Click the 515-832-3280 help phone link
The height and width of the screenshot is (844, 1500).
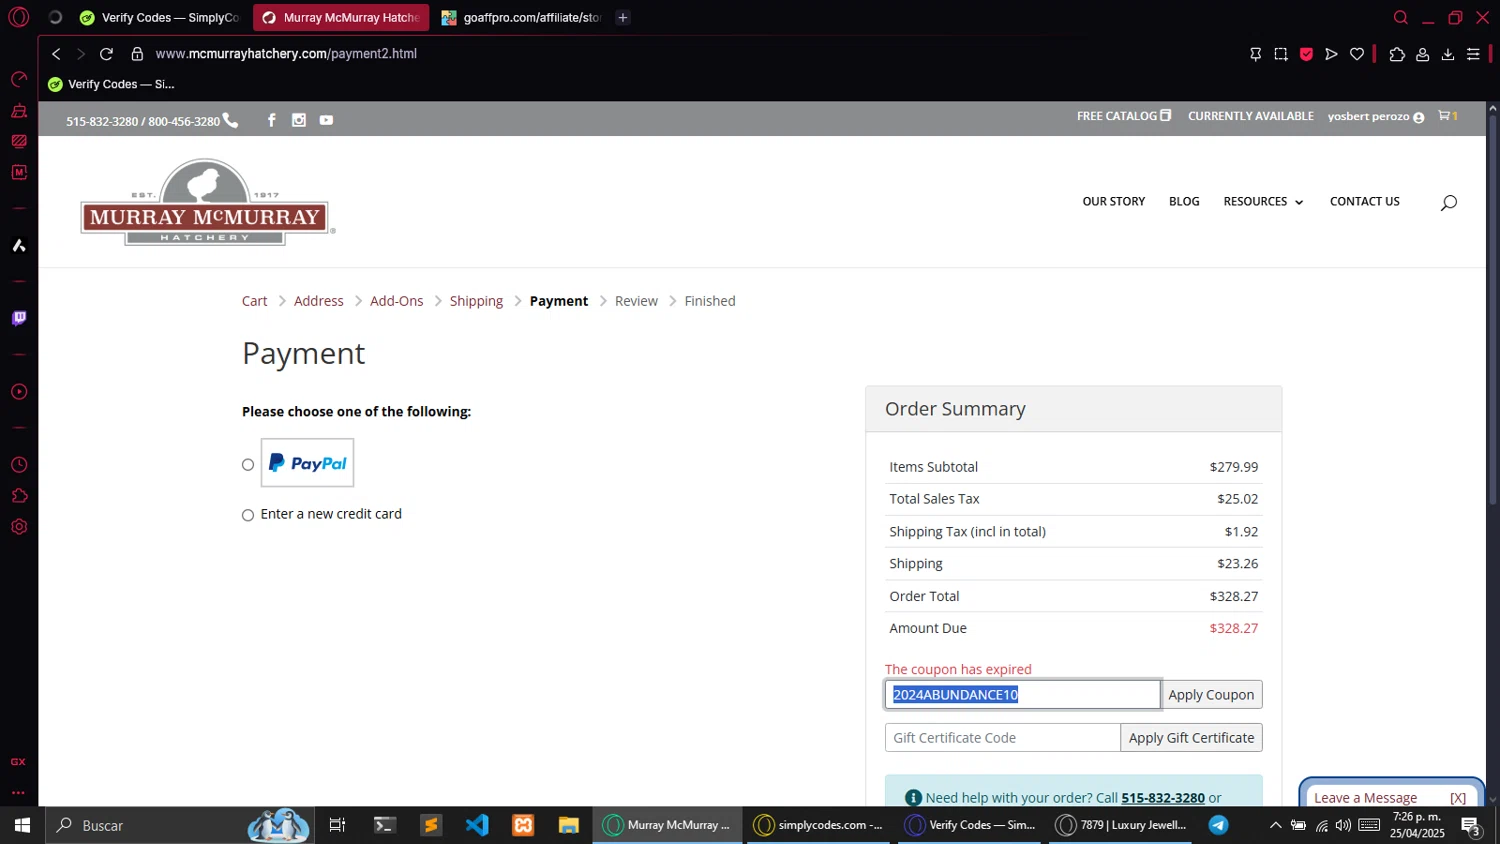(1162, 798)
